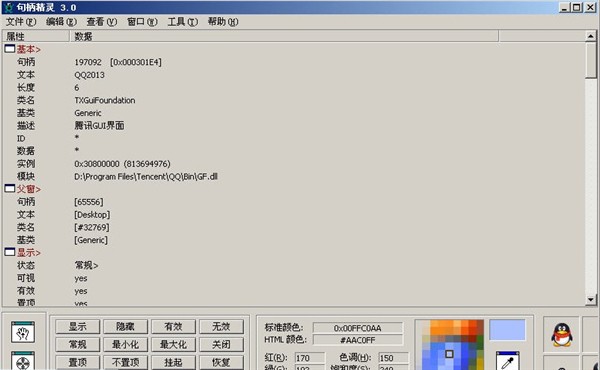Click the 数据 column header
This screenshot has width=600, height=370.
tap(284, 36)
